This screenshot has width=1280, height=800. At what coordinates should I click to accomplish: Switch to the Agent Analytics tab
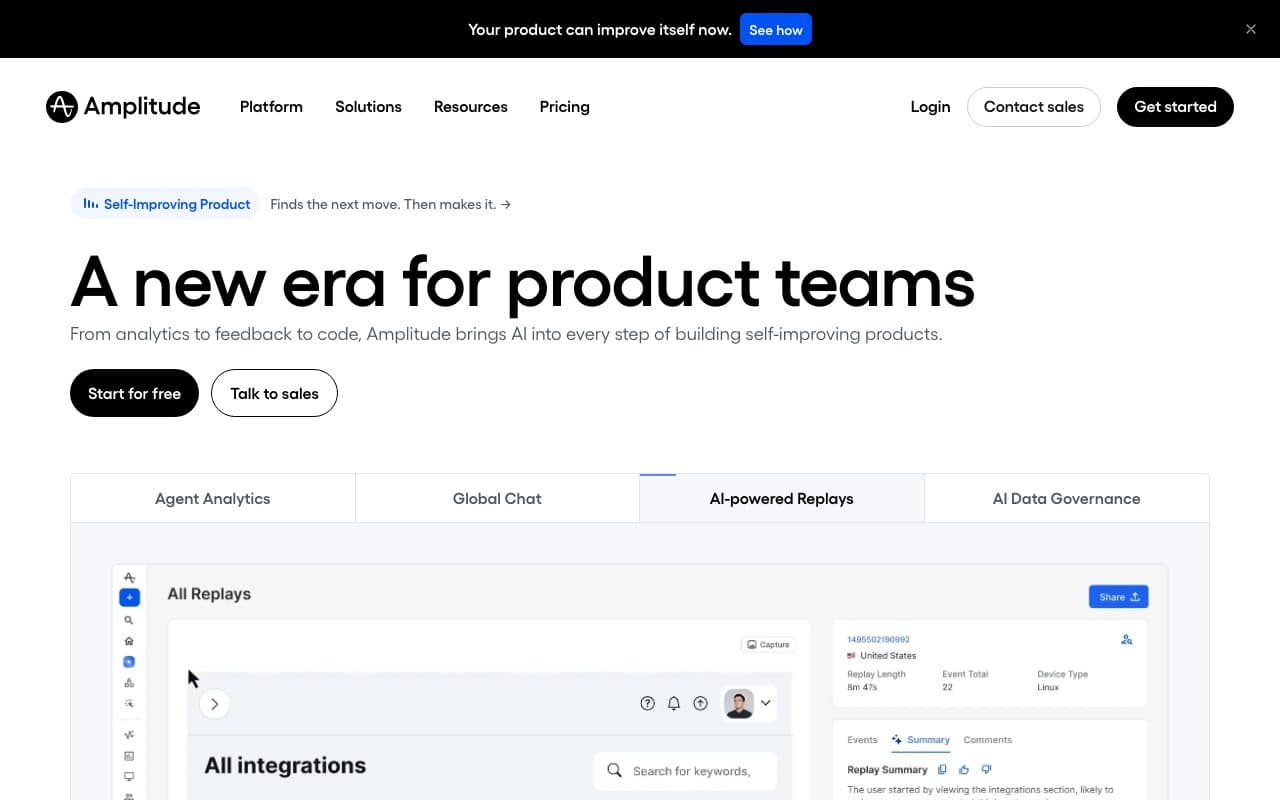coord(213,498)
